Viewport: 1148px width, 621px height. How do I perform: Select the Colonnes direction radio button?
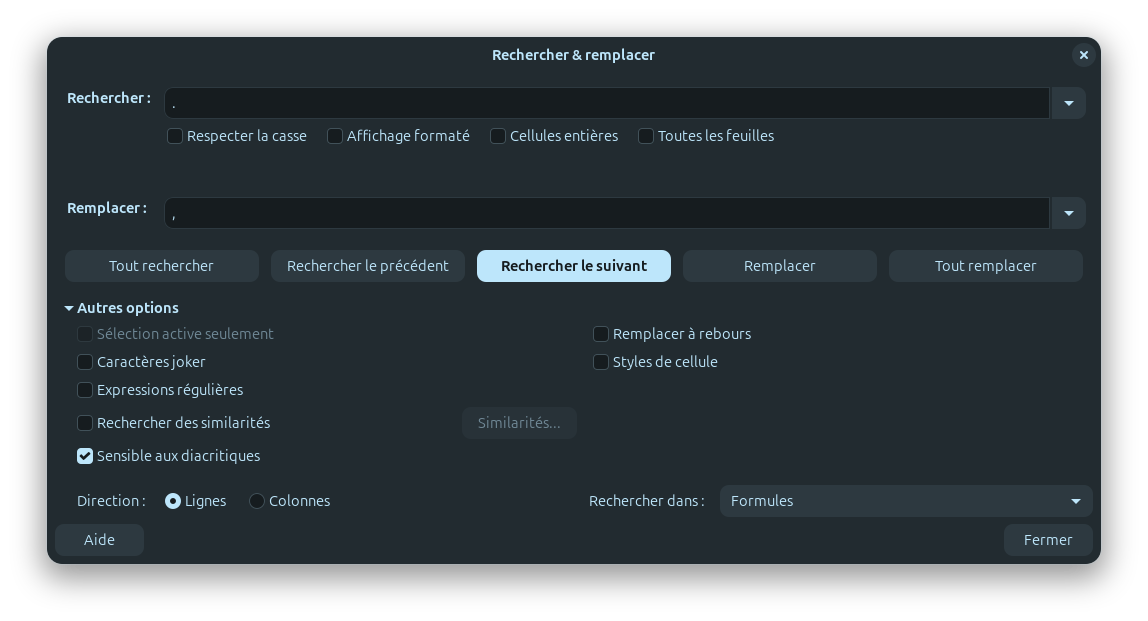click(x=257, y=501)
